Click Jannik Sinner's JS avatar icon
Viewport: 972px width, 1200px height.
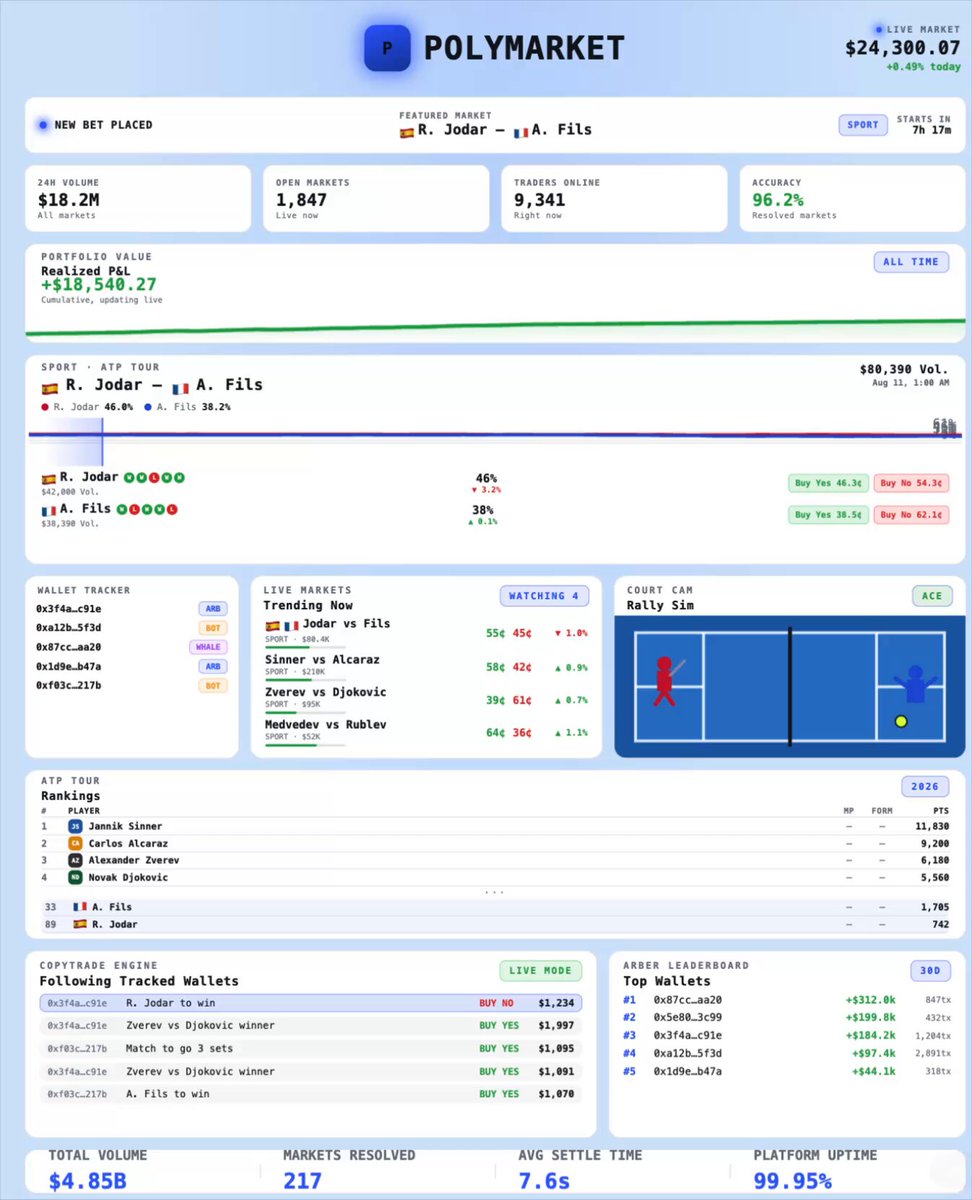75,827
